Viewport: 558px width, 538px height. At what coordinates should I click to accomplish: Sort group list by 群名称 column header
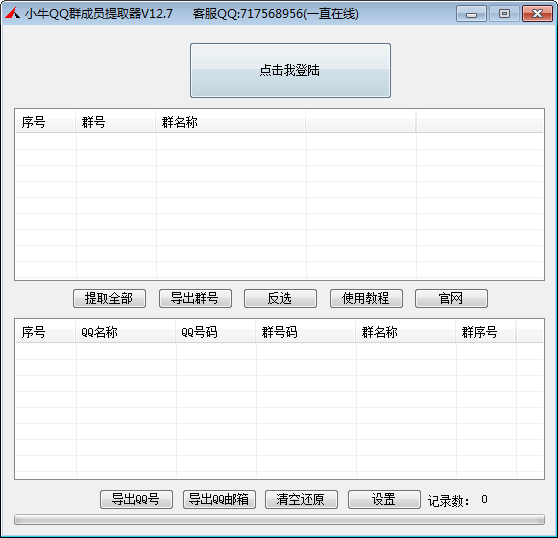[231, 122]
